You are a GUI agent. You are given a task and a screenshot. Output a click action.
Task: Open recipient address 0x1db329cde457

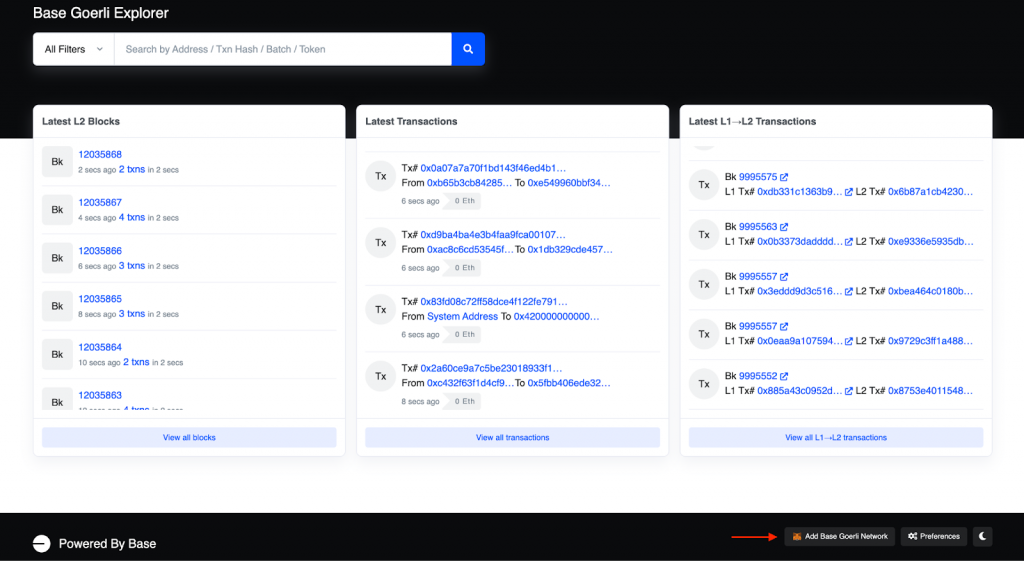(x=570, y=249)
